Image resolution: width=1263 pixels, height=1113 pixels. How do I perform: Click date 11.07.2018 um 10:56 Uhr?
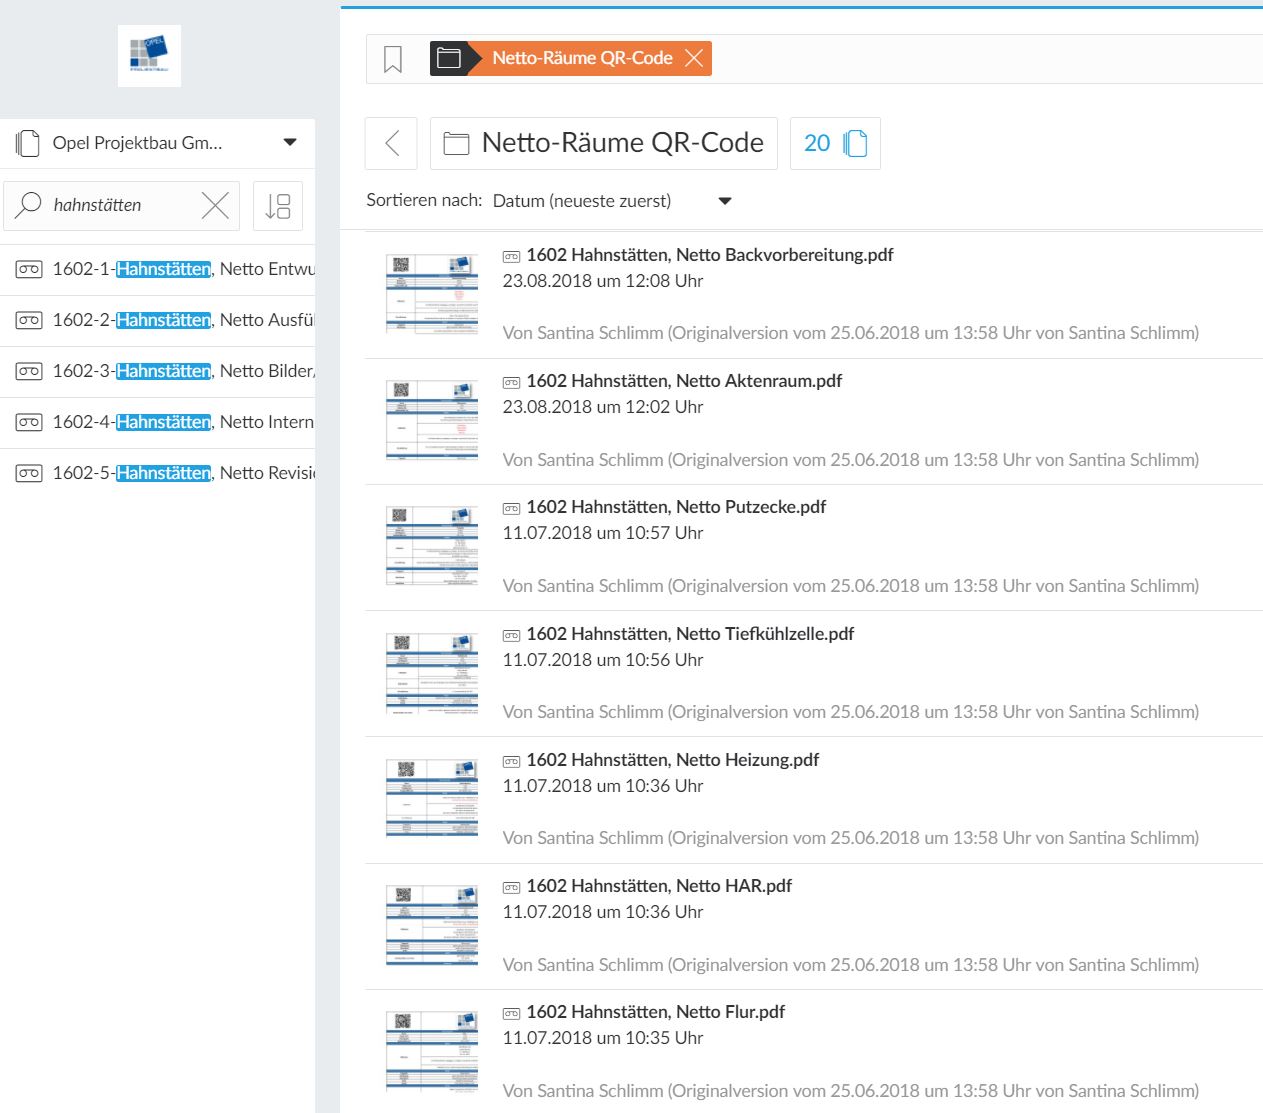click(603, 660)
